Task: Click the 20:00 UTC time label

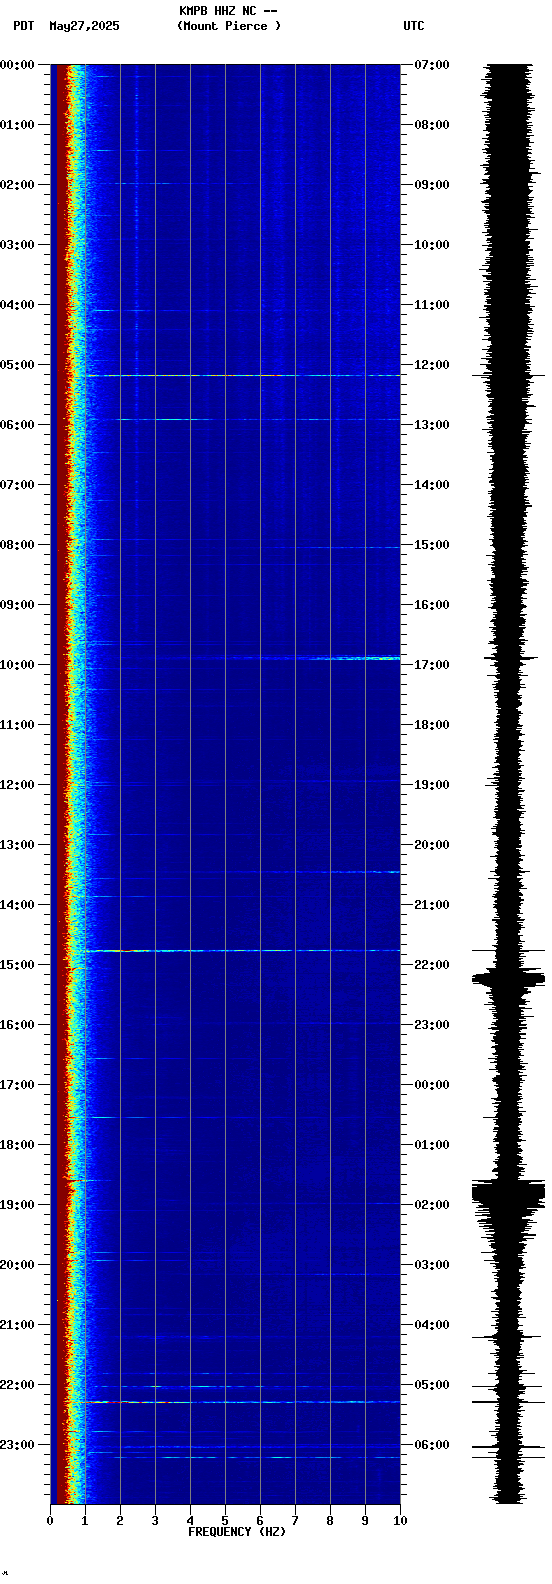Action: click(431, 845)
